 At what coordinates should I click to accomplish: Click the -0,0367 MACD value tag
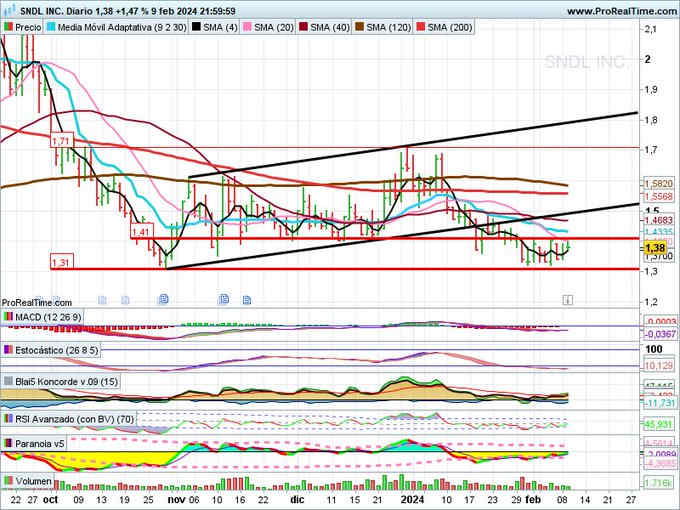click(660, 334)
